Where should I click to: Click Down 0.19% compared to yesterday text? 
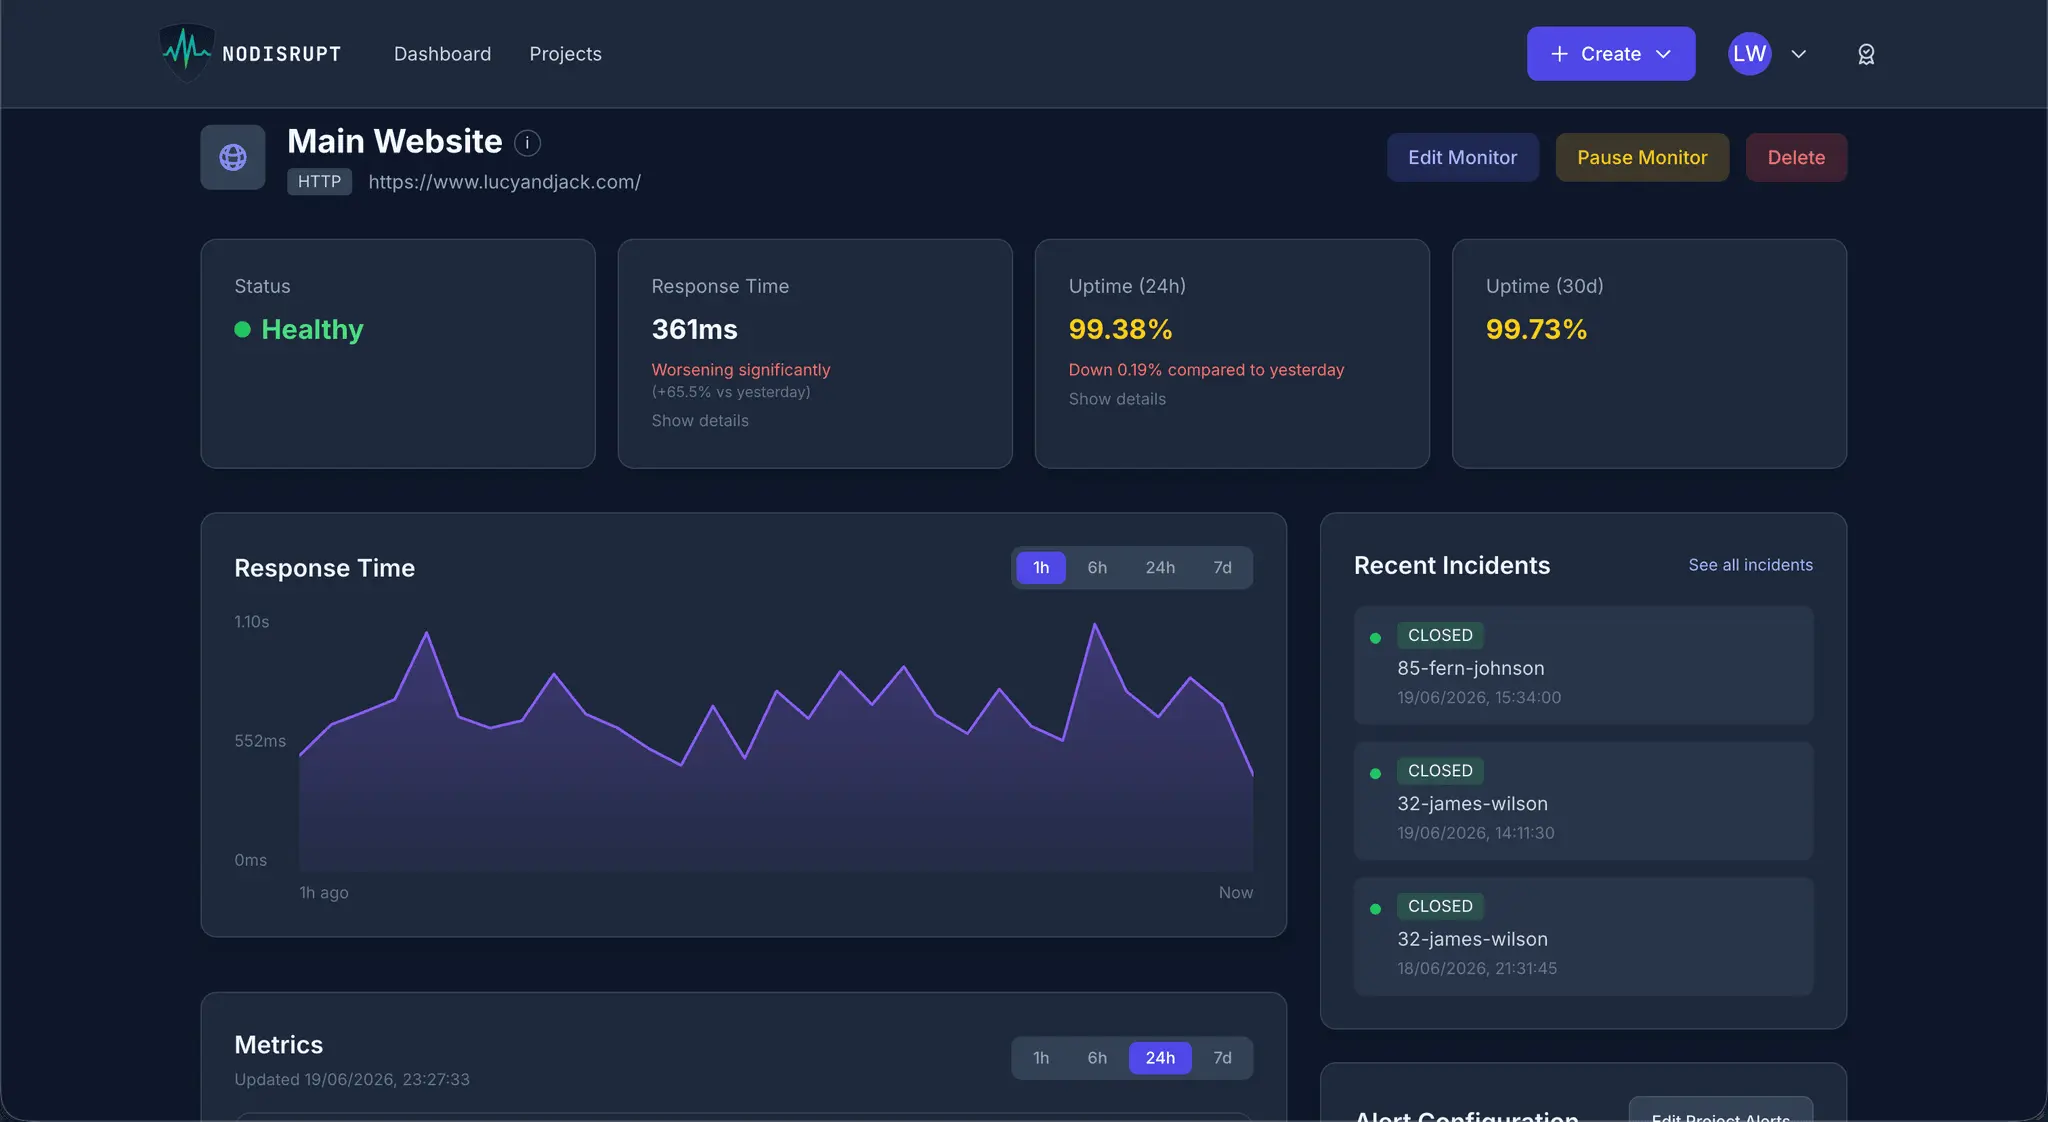tap(1206, 370)
